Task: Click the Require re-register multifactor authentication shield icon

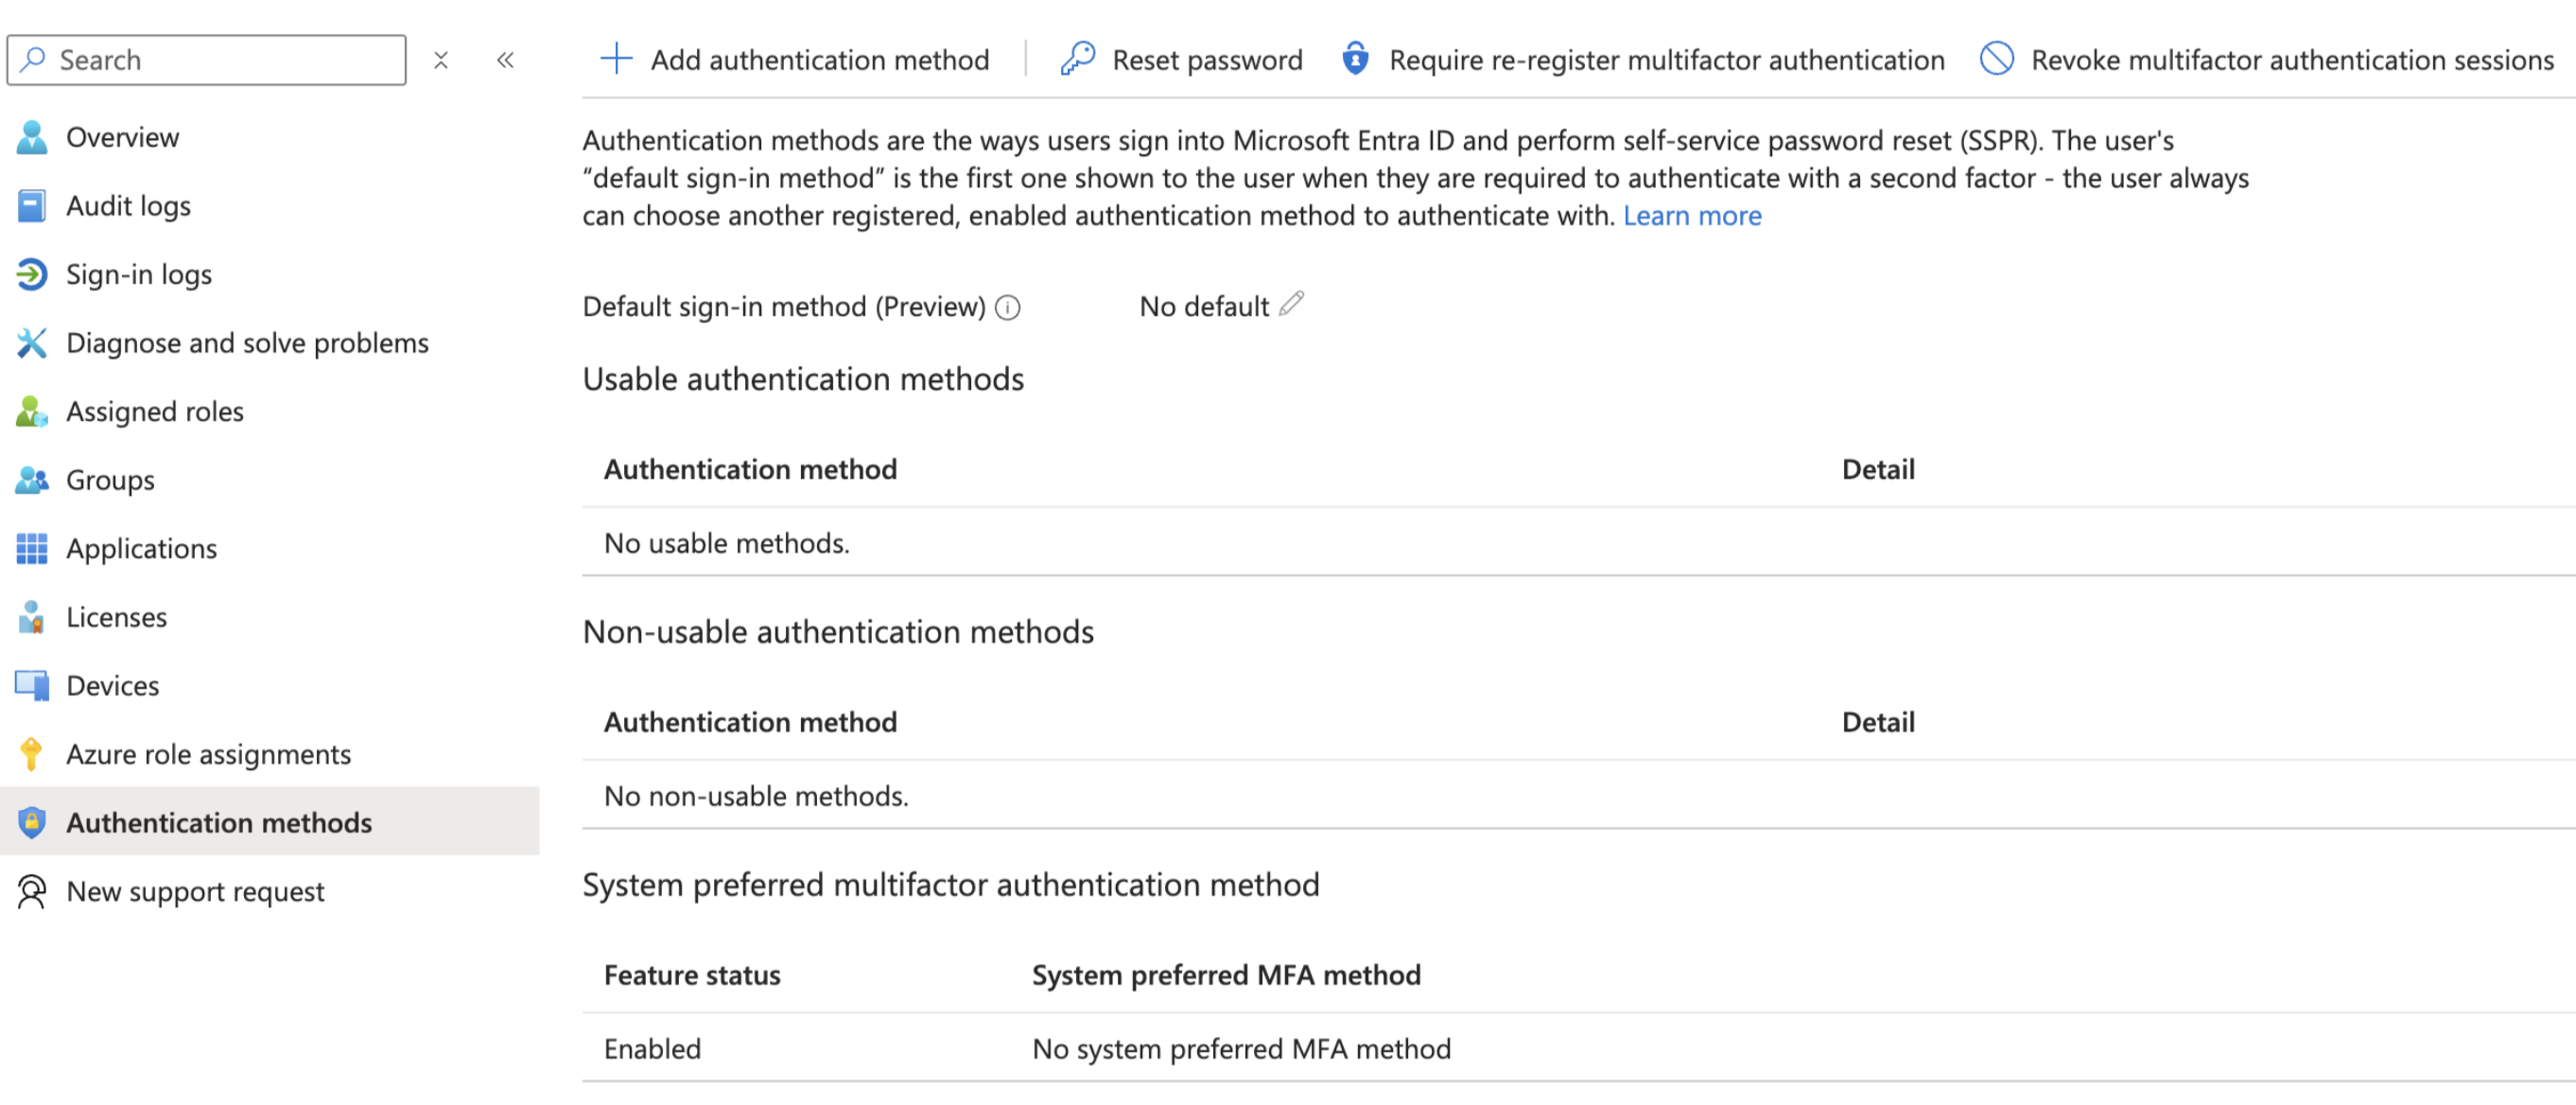Action: pos(1355,59)
